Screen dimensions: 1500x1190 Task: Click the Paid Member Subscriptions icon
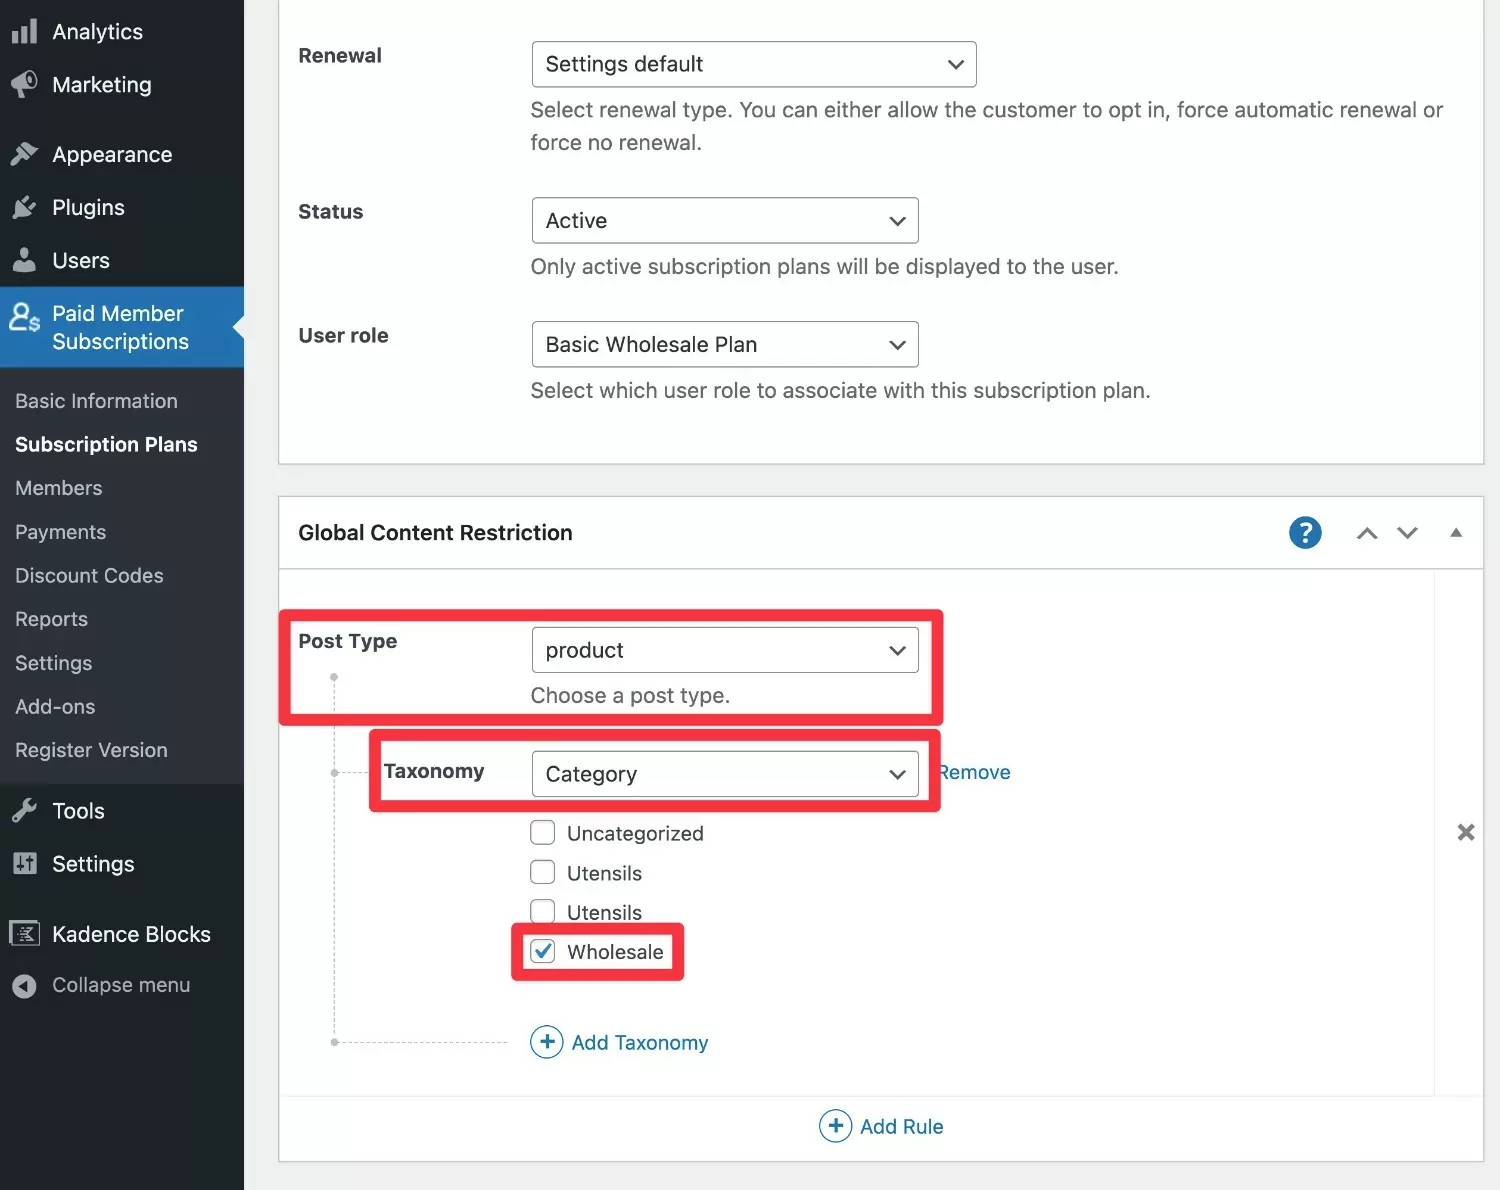[x=24, y=318]
